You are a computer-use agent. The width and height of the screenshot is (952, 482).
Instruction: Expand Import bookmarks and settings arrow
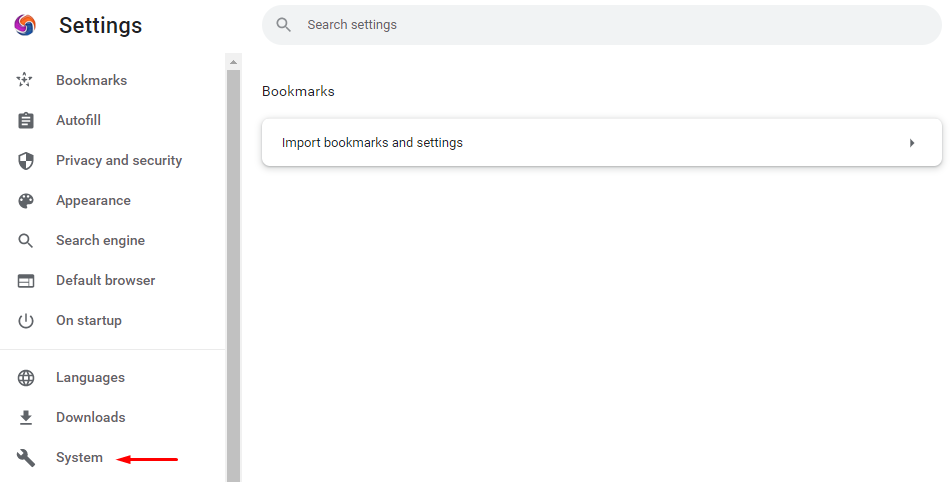tap(912, 143)
